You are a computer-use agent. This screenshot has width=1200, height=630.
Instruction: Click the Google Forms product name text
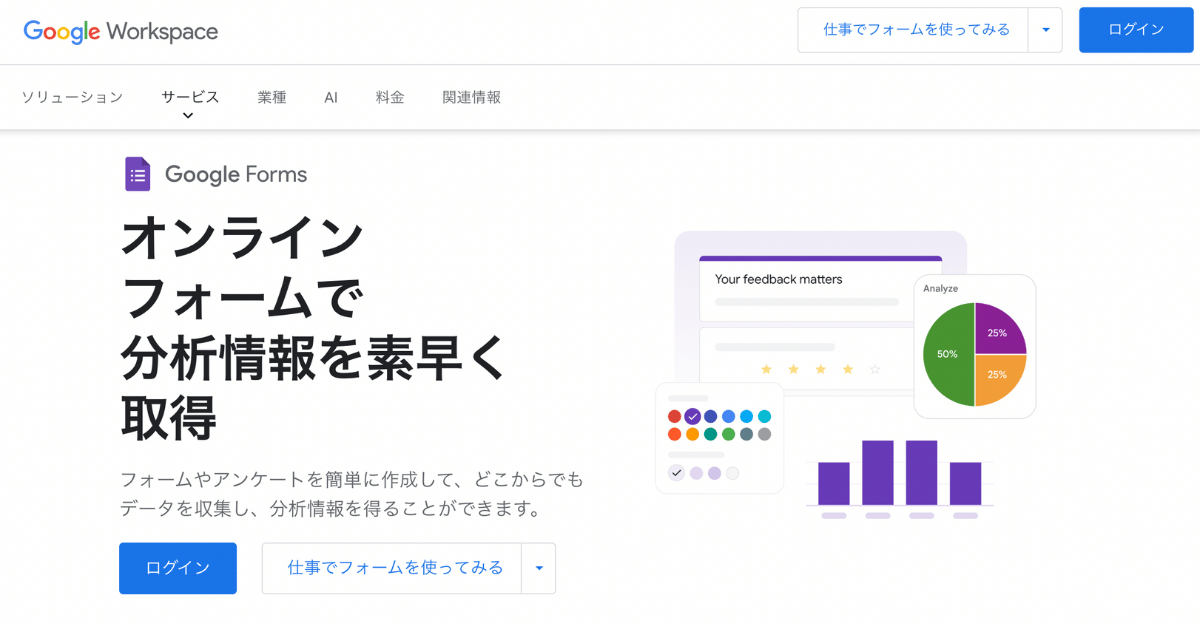click(236, 175)
